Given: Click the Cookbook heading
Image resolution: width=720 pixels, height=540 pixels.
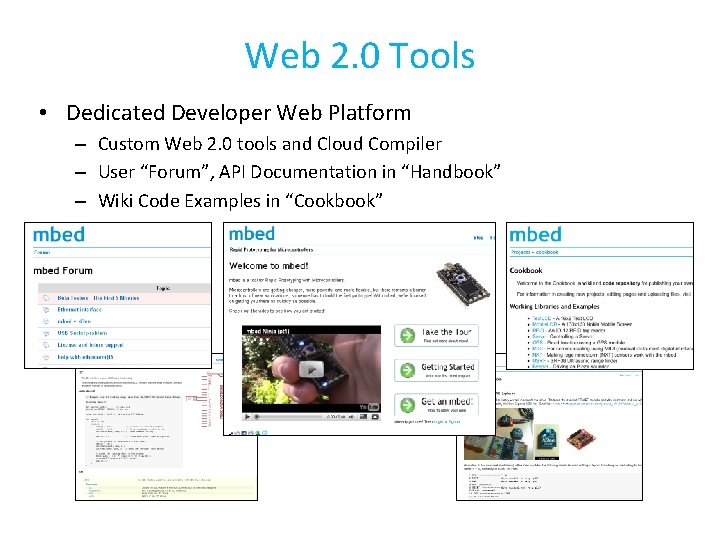Looking at the screenshot, I should (526, 270).
